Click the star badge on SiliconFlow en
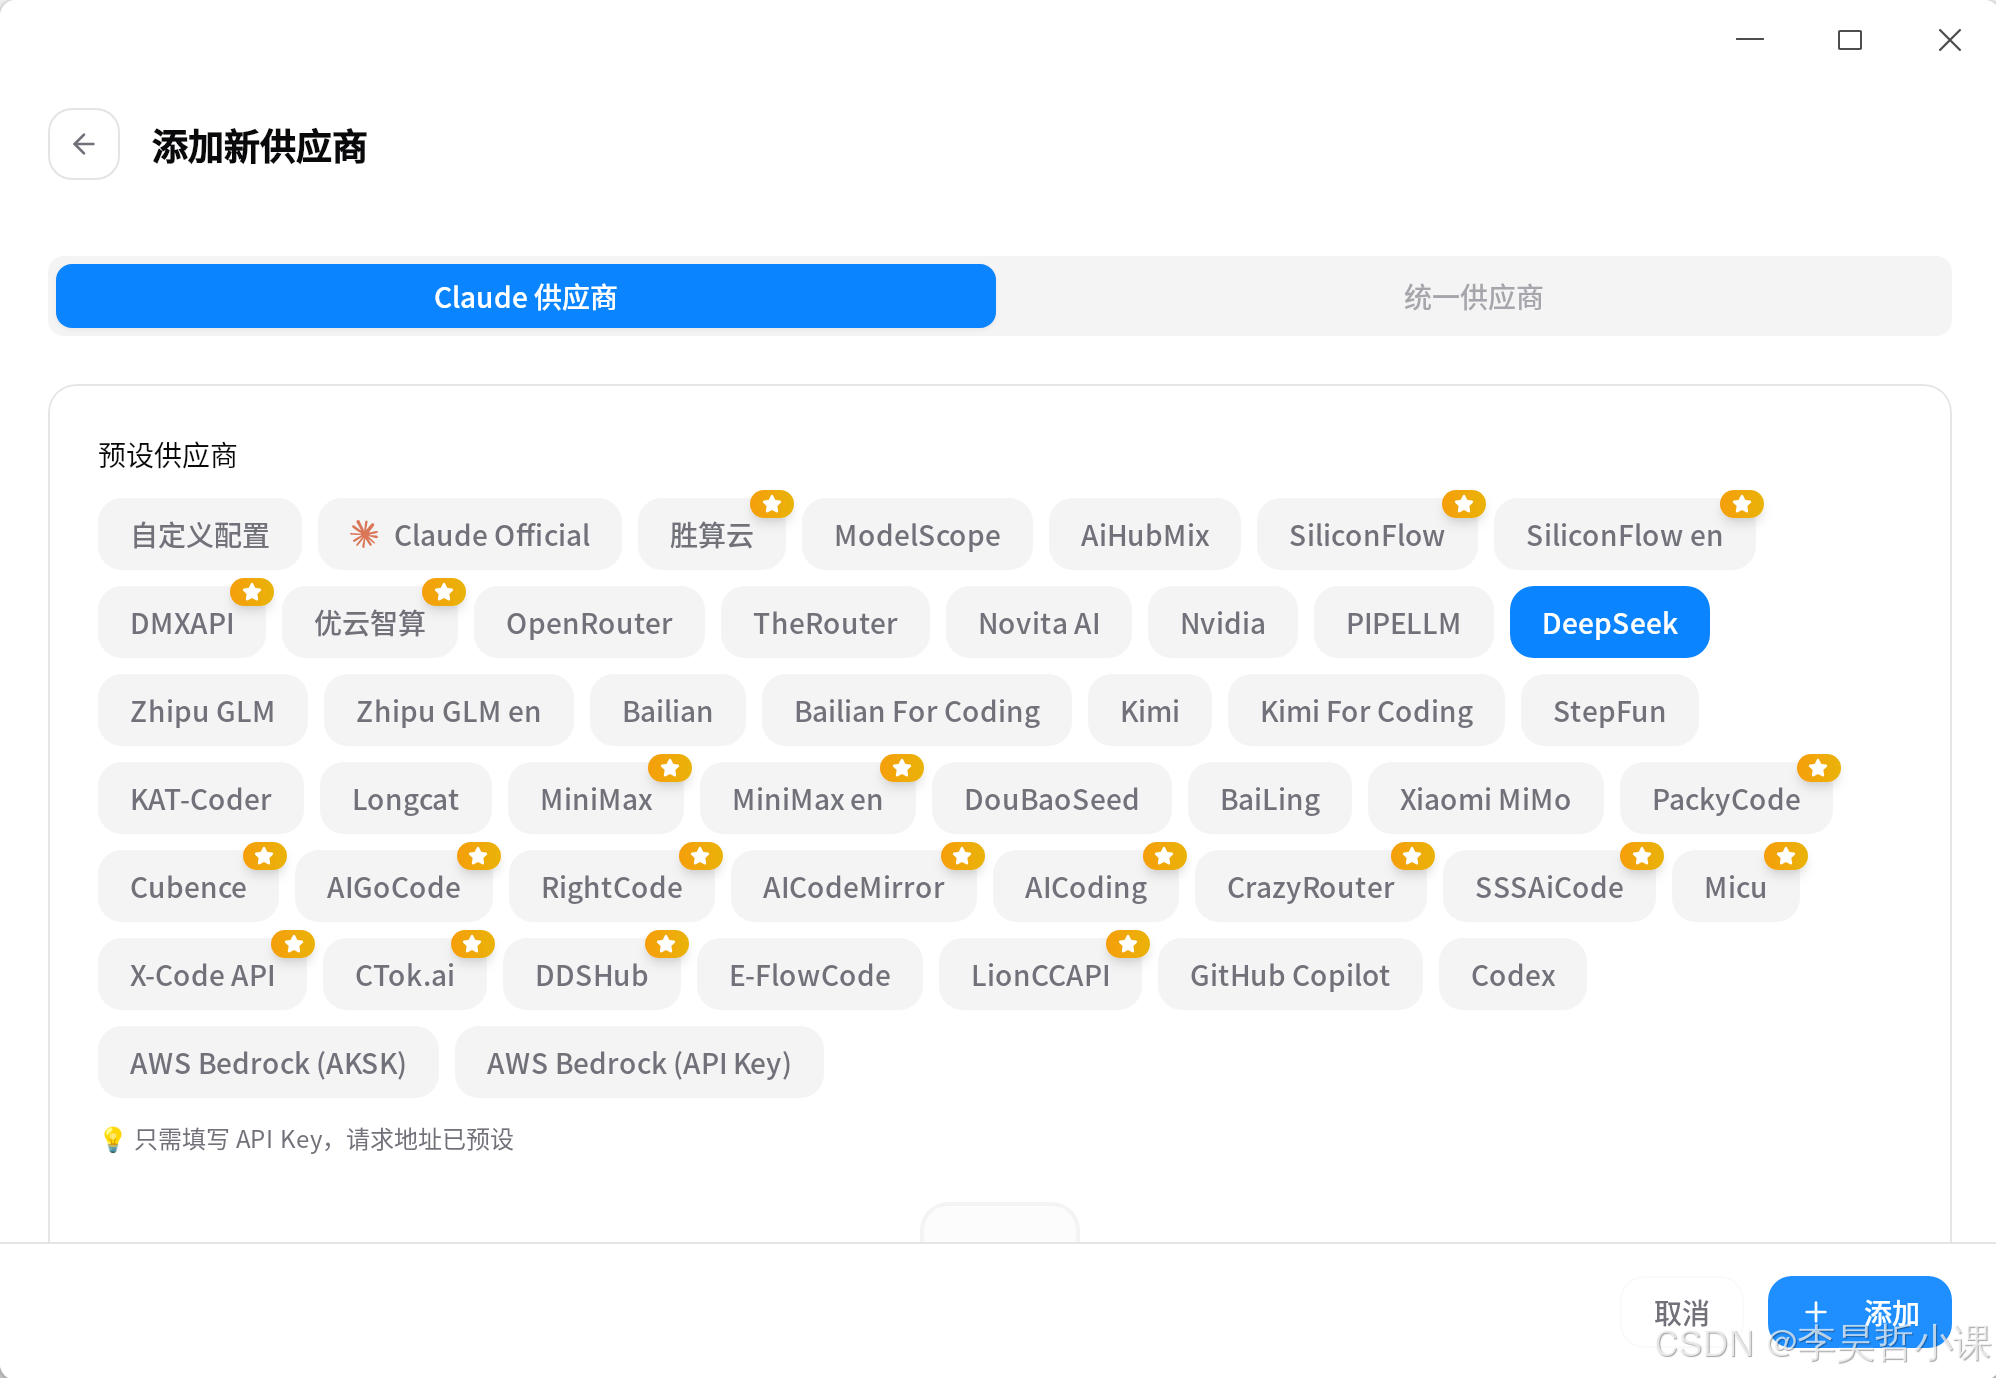This screenshot has height=1378, width=1996. [1741, 504]
